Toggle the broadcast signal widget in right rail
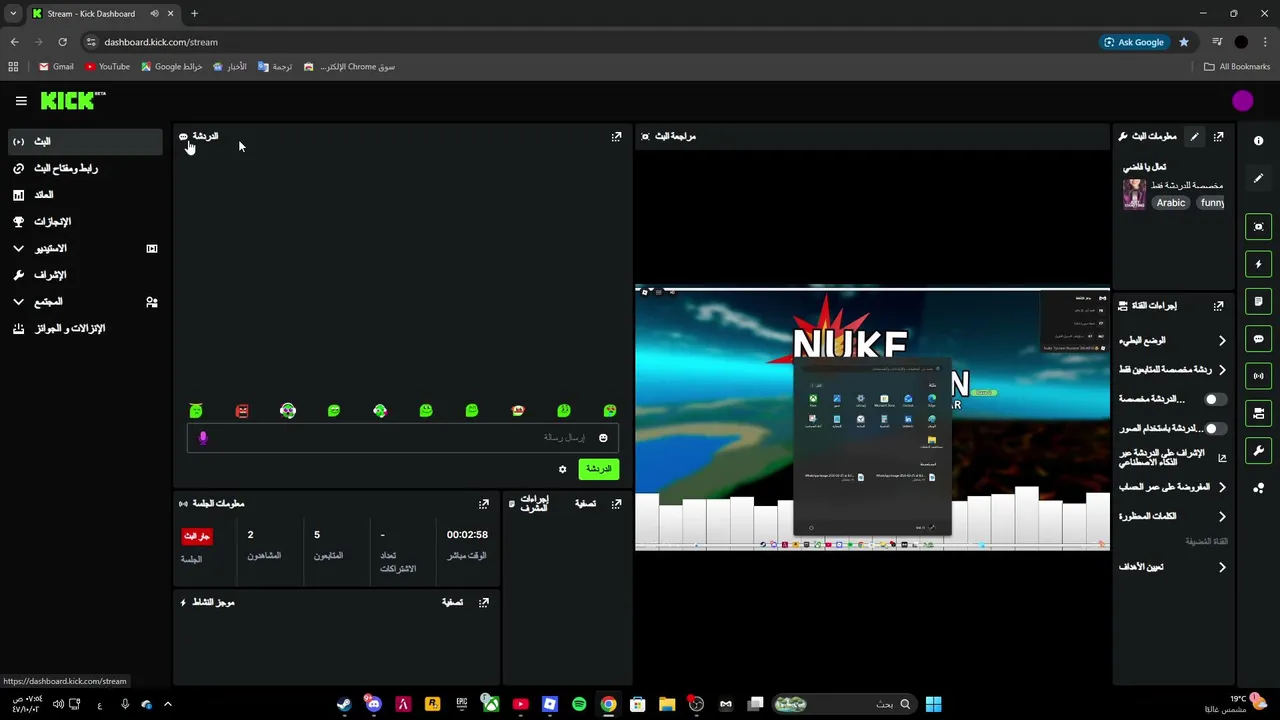 (x=1258, y=376)
